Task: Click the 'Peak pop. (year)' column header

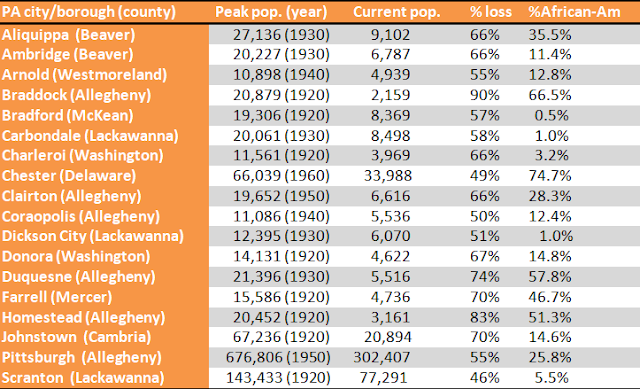Action: point(271,12)
